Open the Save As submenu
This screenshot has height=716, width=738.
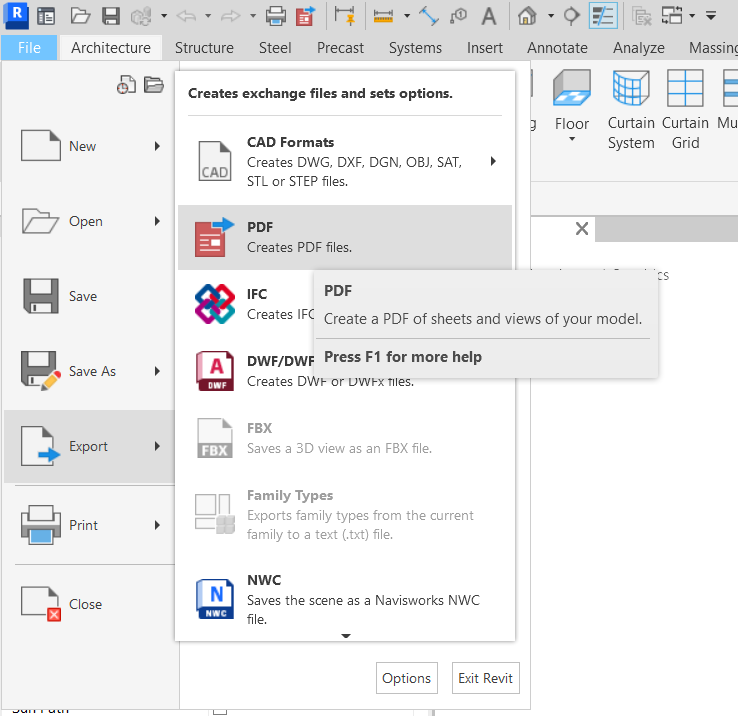point(89,371)
